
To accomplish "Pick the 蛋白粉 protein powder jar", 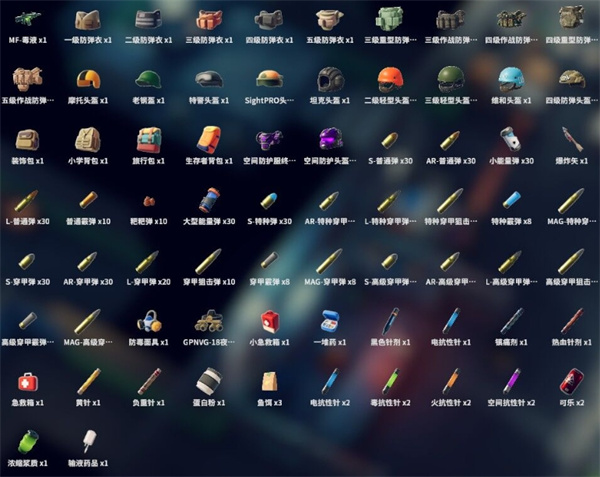I will point(209,382).
